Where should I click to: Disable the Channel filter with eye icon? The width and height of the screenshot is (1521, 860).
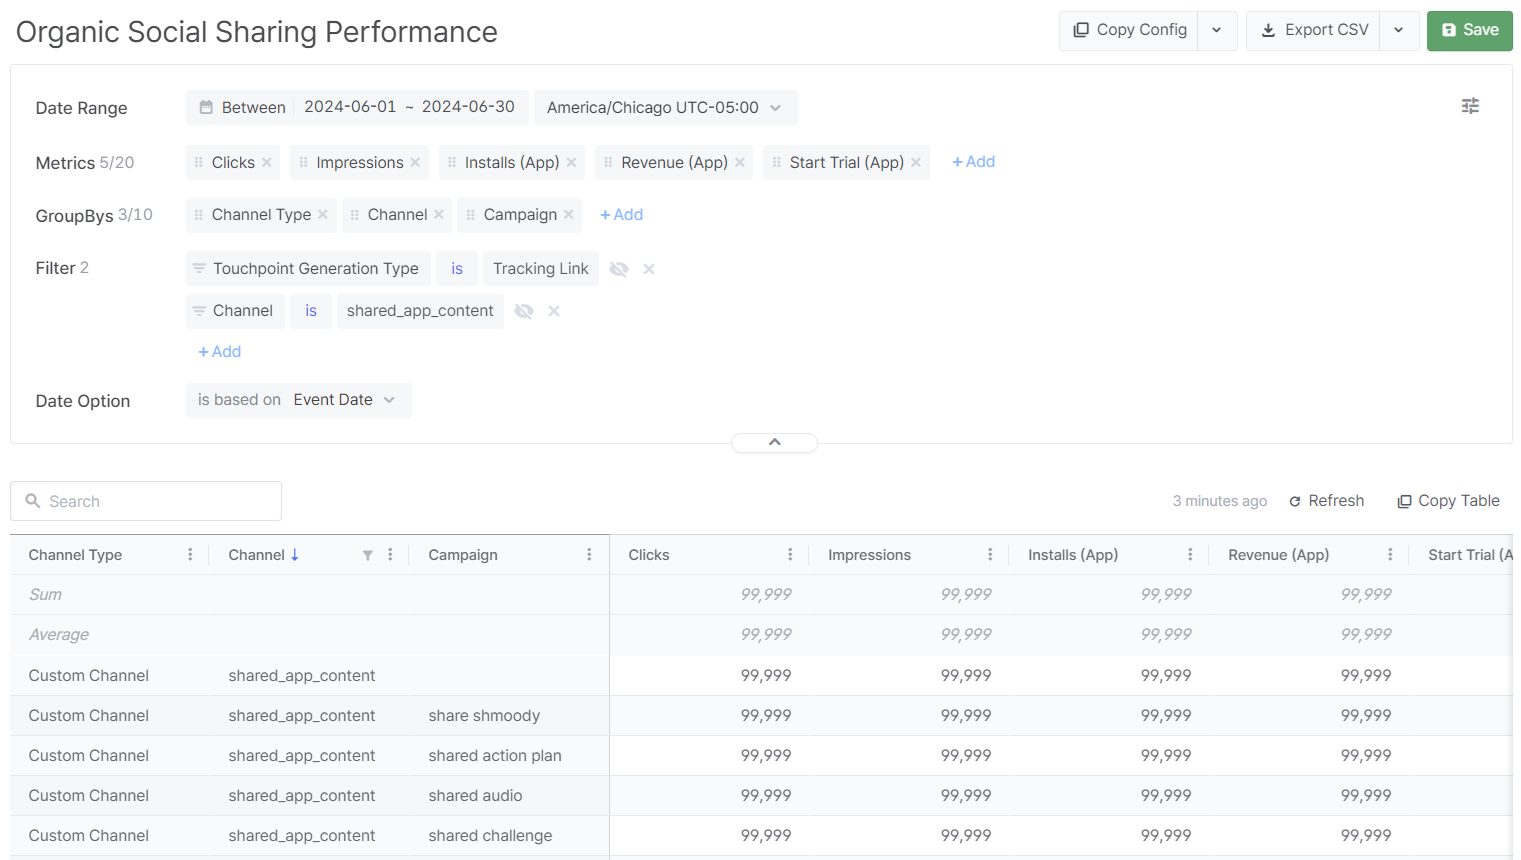tap(524, 311)
